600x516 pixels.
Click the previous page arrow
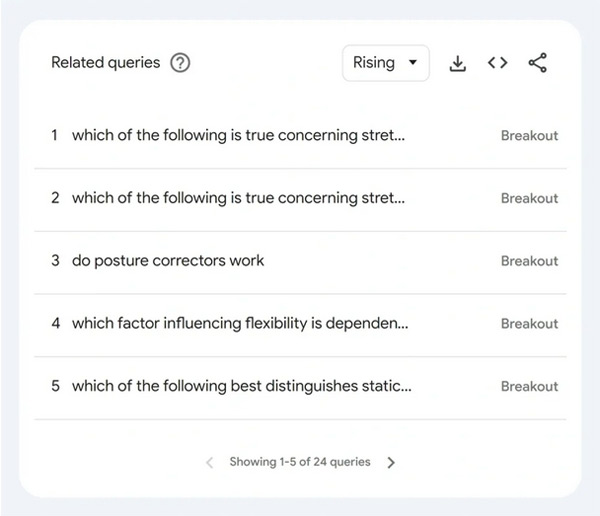(209, 462)
